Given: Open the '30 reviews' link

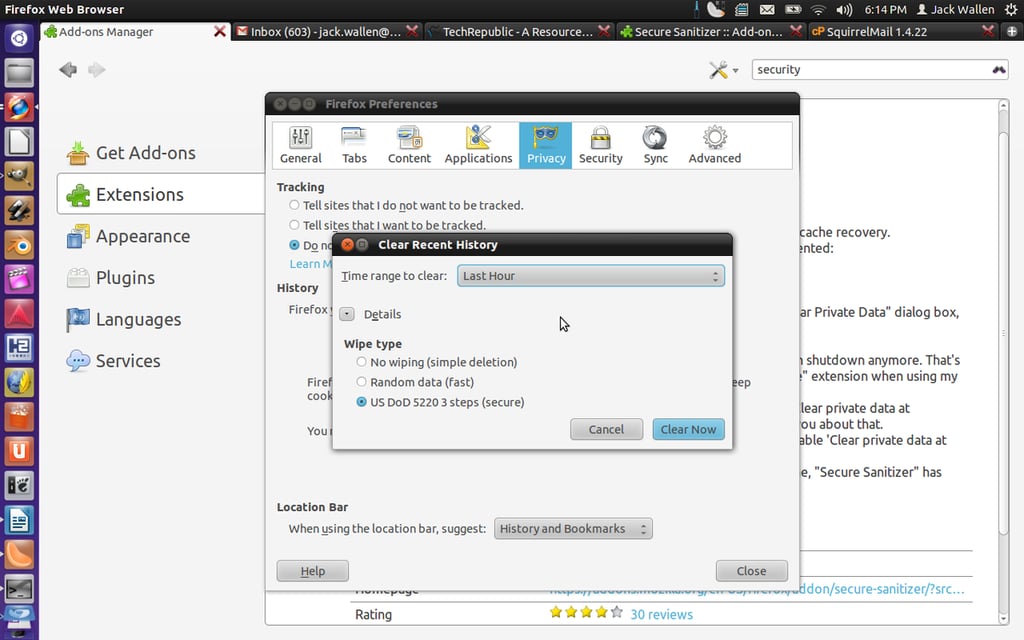Looking at the screenshot, I should pyautogui.click(x=661, y=614).
